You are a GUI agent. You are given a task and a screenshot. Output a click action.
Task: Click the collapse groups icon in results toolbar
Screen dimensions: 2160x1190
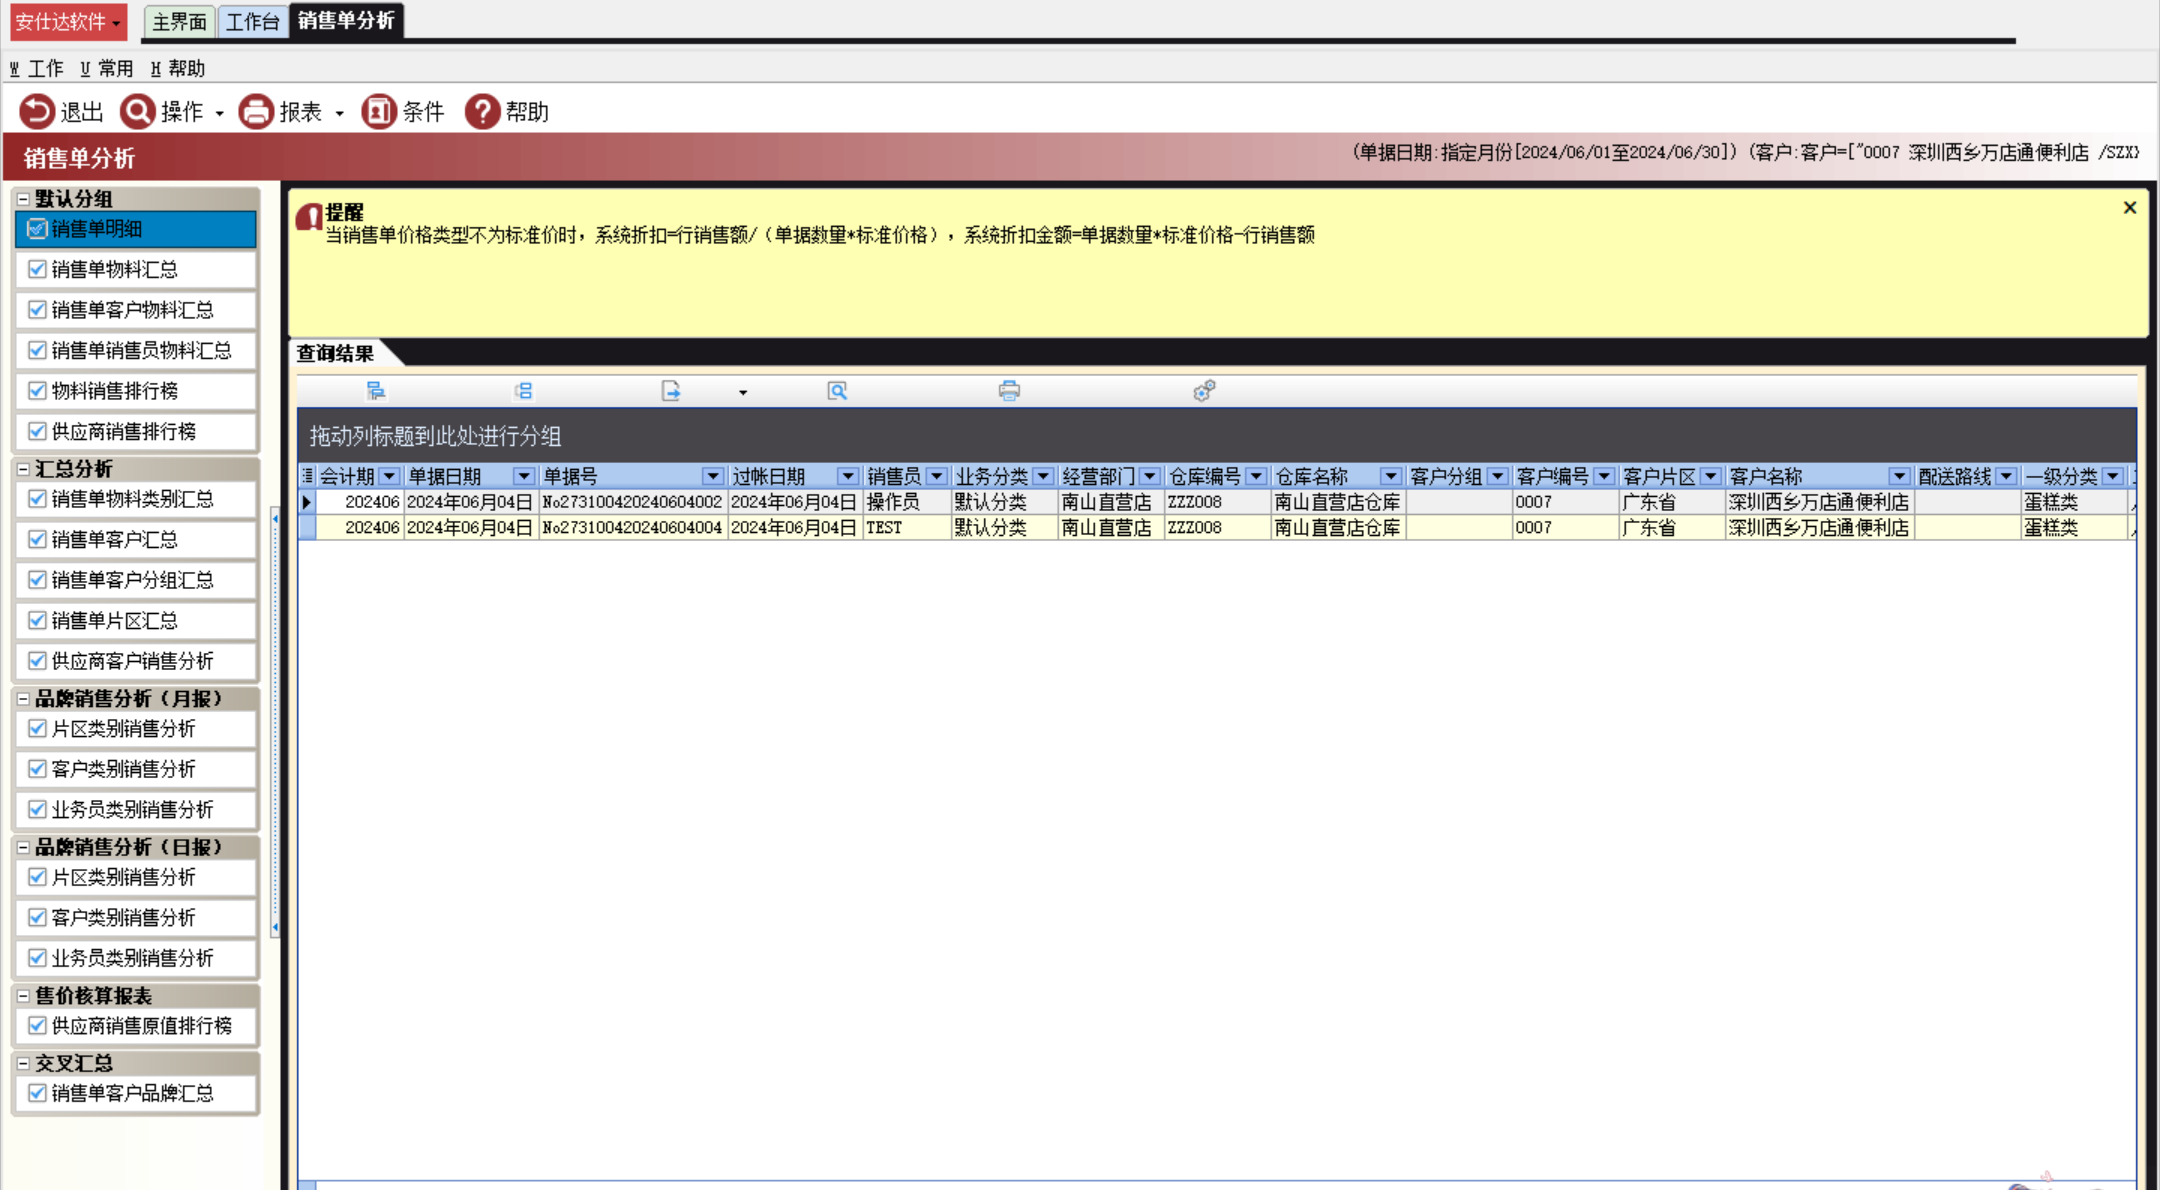click(523, 391)
